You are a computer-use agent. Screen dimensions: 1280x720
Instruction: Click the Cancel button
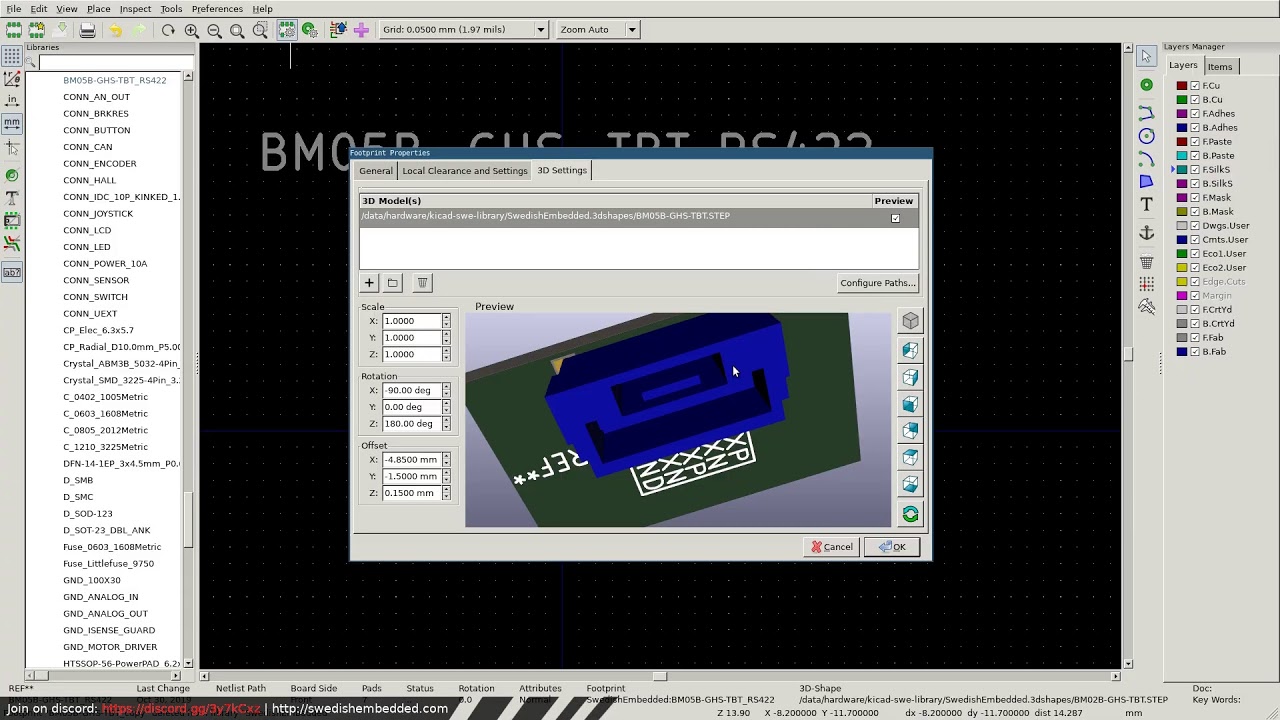[831, 547]
